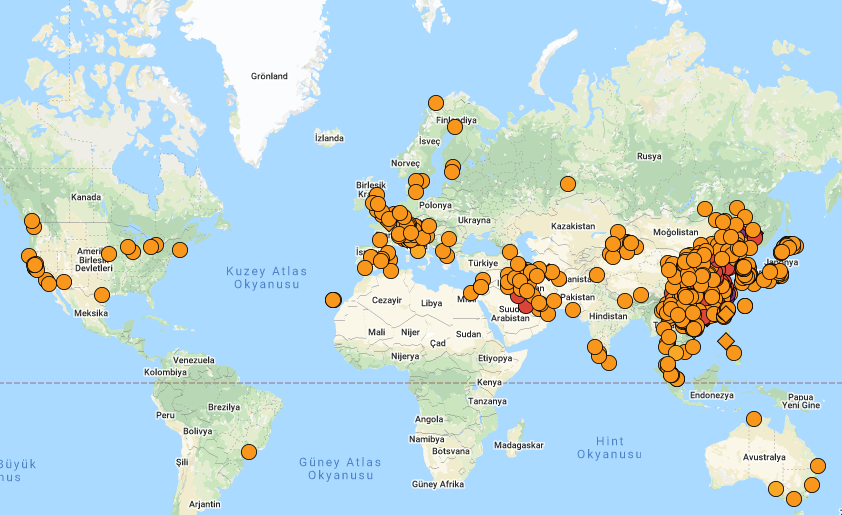The height and width of the screenshot is (515, 842).
Task: Click the Grönland map label
Action: pyautogui.click(x=269, y=76)
